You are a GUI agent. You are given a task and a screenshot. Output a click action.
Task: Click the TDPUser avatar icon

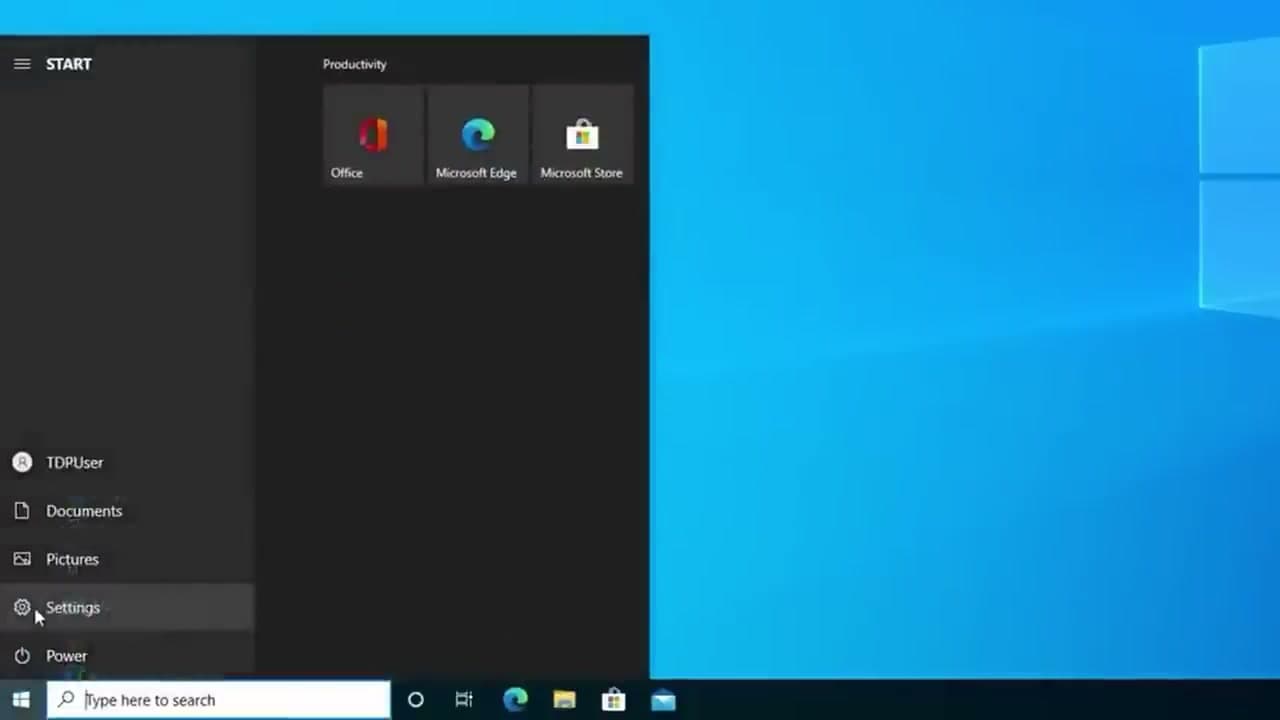coord(22,462)
